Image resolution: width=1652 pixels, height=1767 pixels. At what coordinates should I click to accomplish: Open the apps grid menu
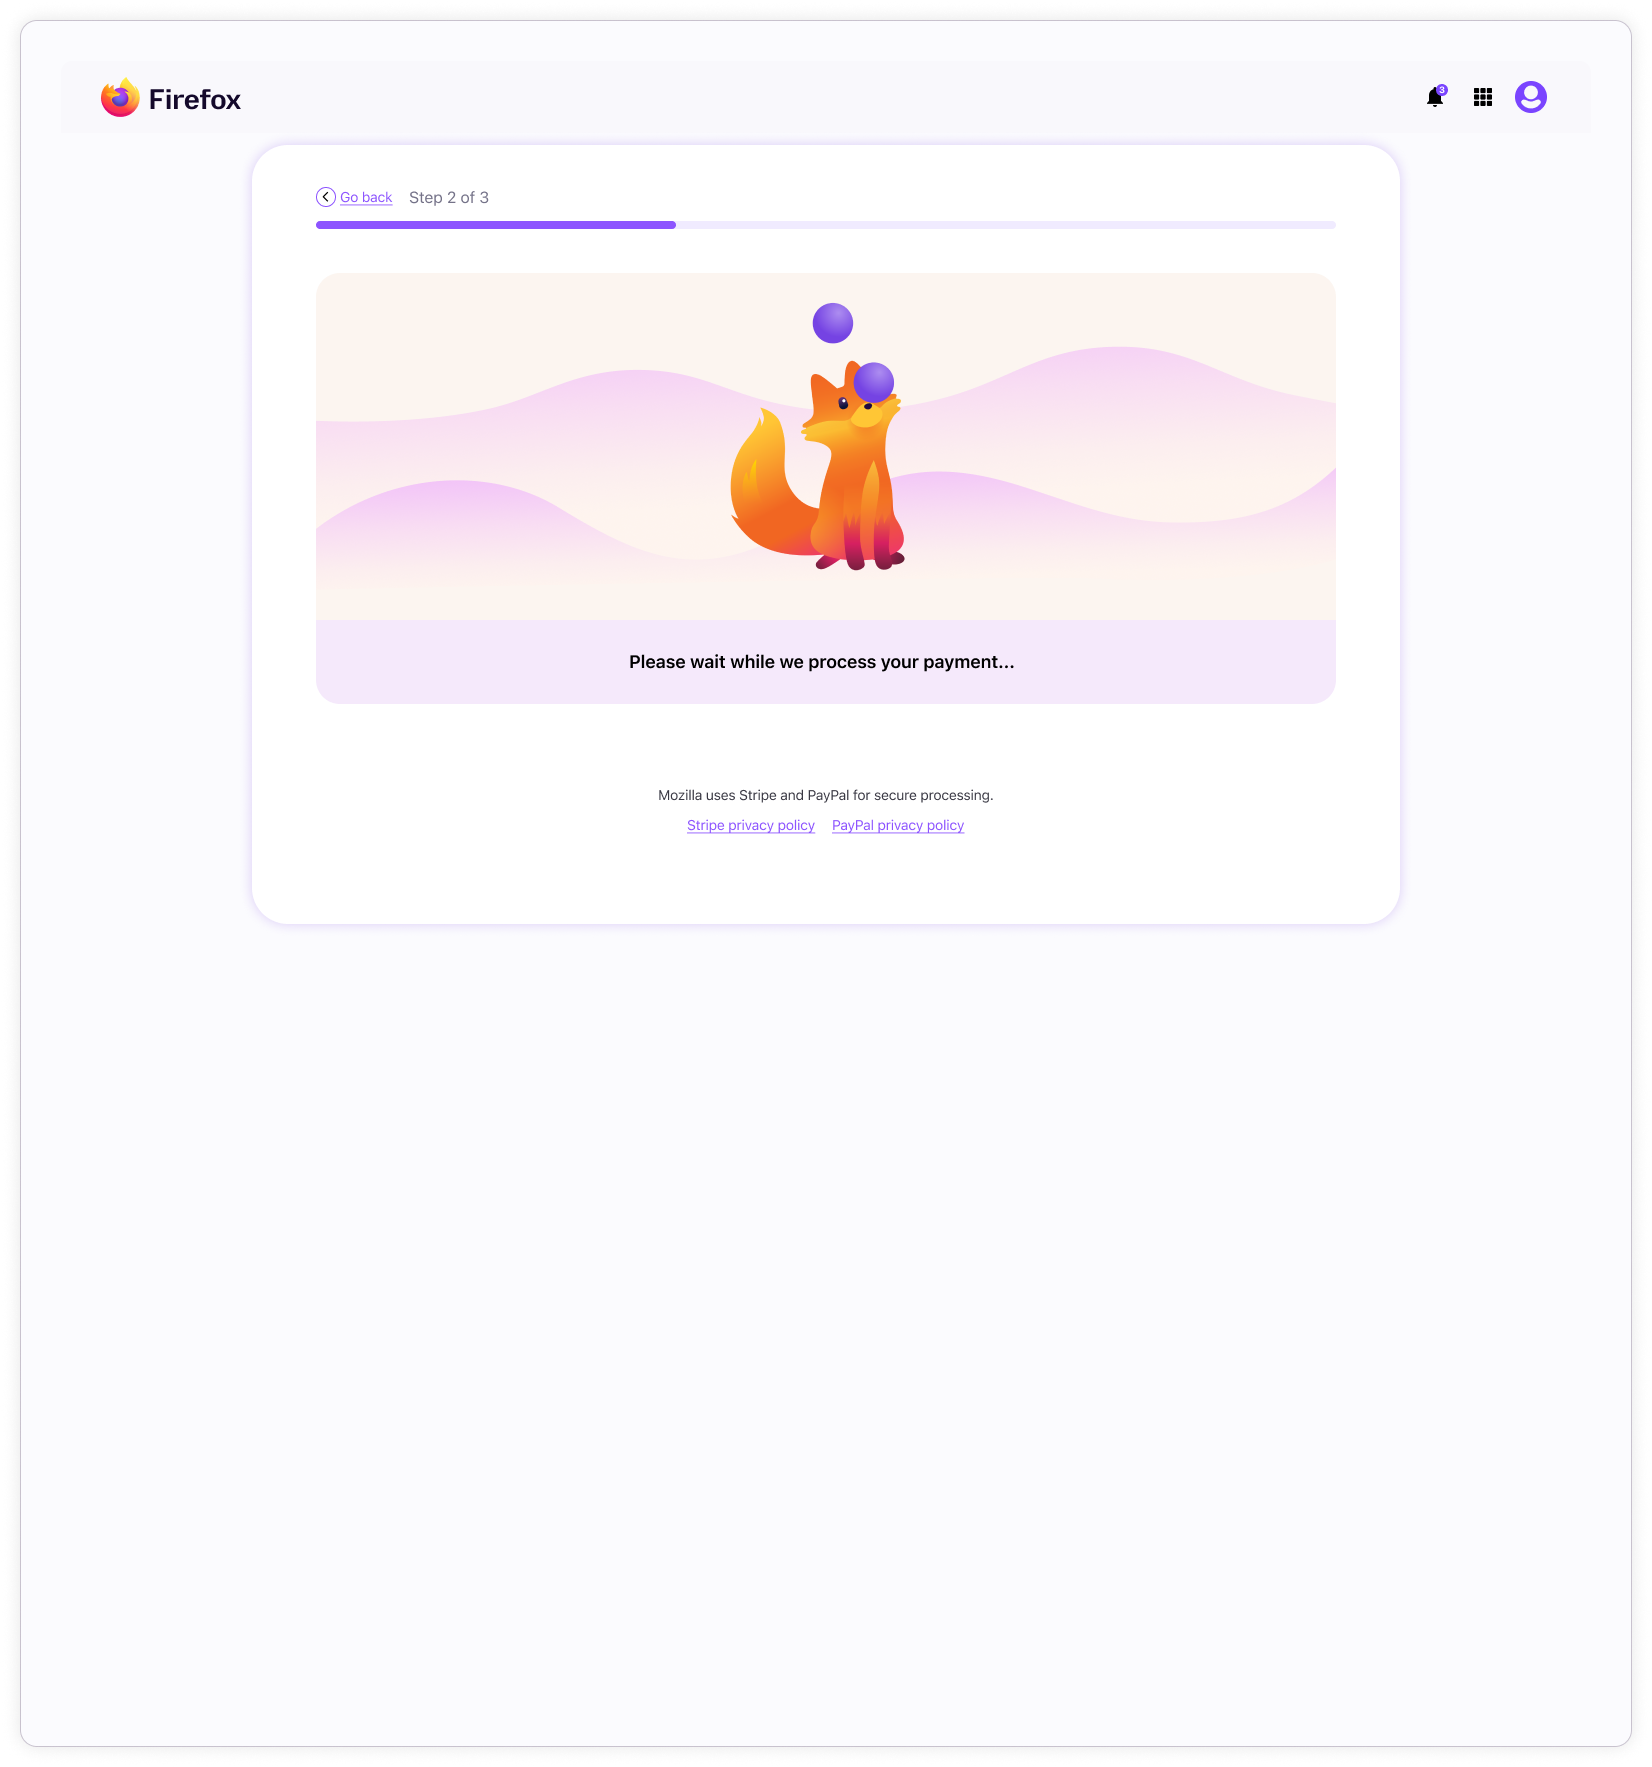pos(1483,97)
